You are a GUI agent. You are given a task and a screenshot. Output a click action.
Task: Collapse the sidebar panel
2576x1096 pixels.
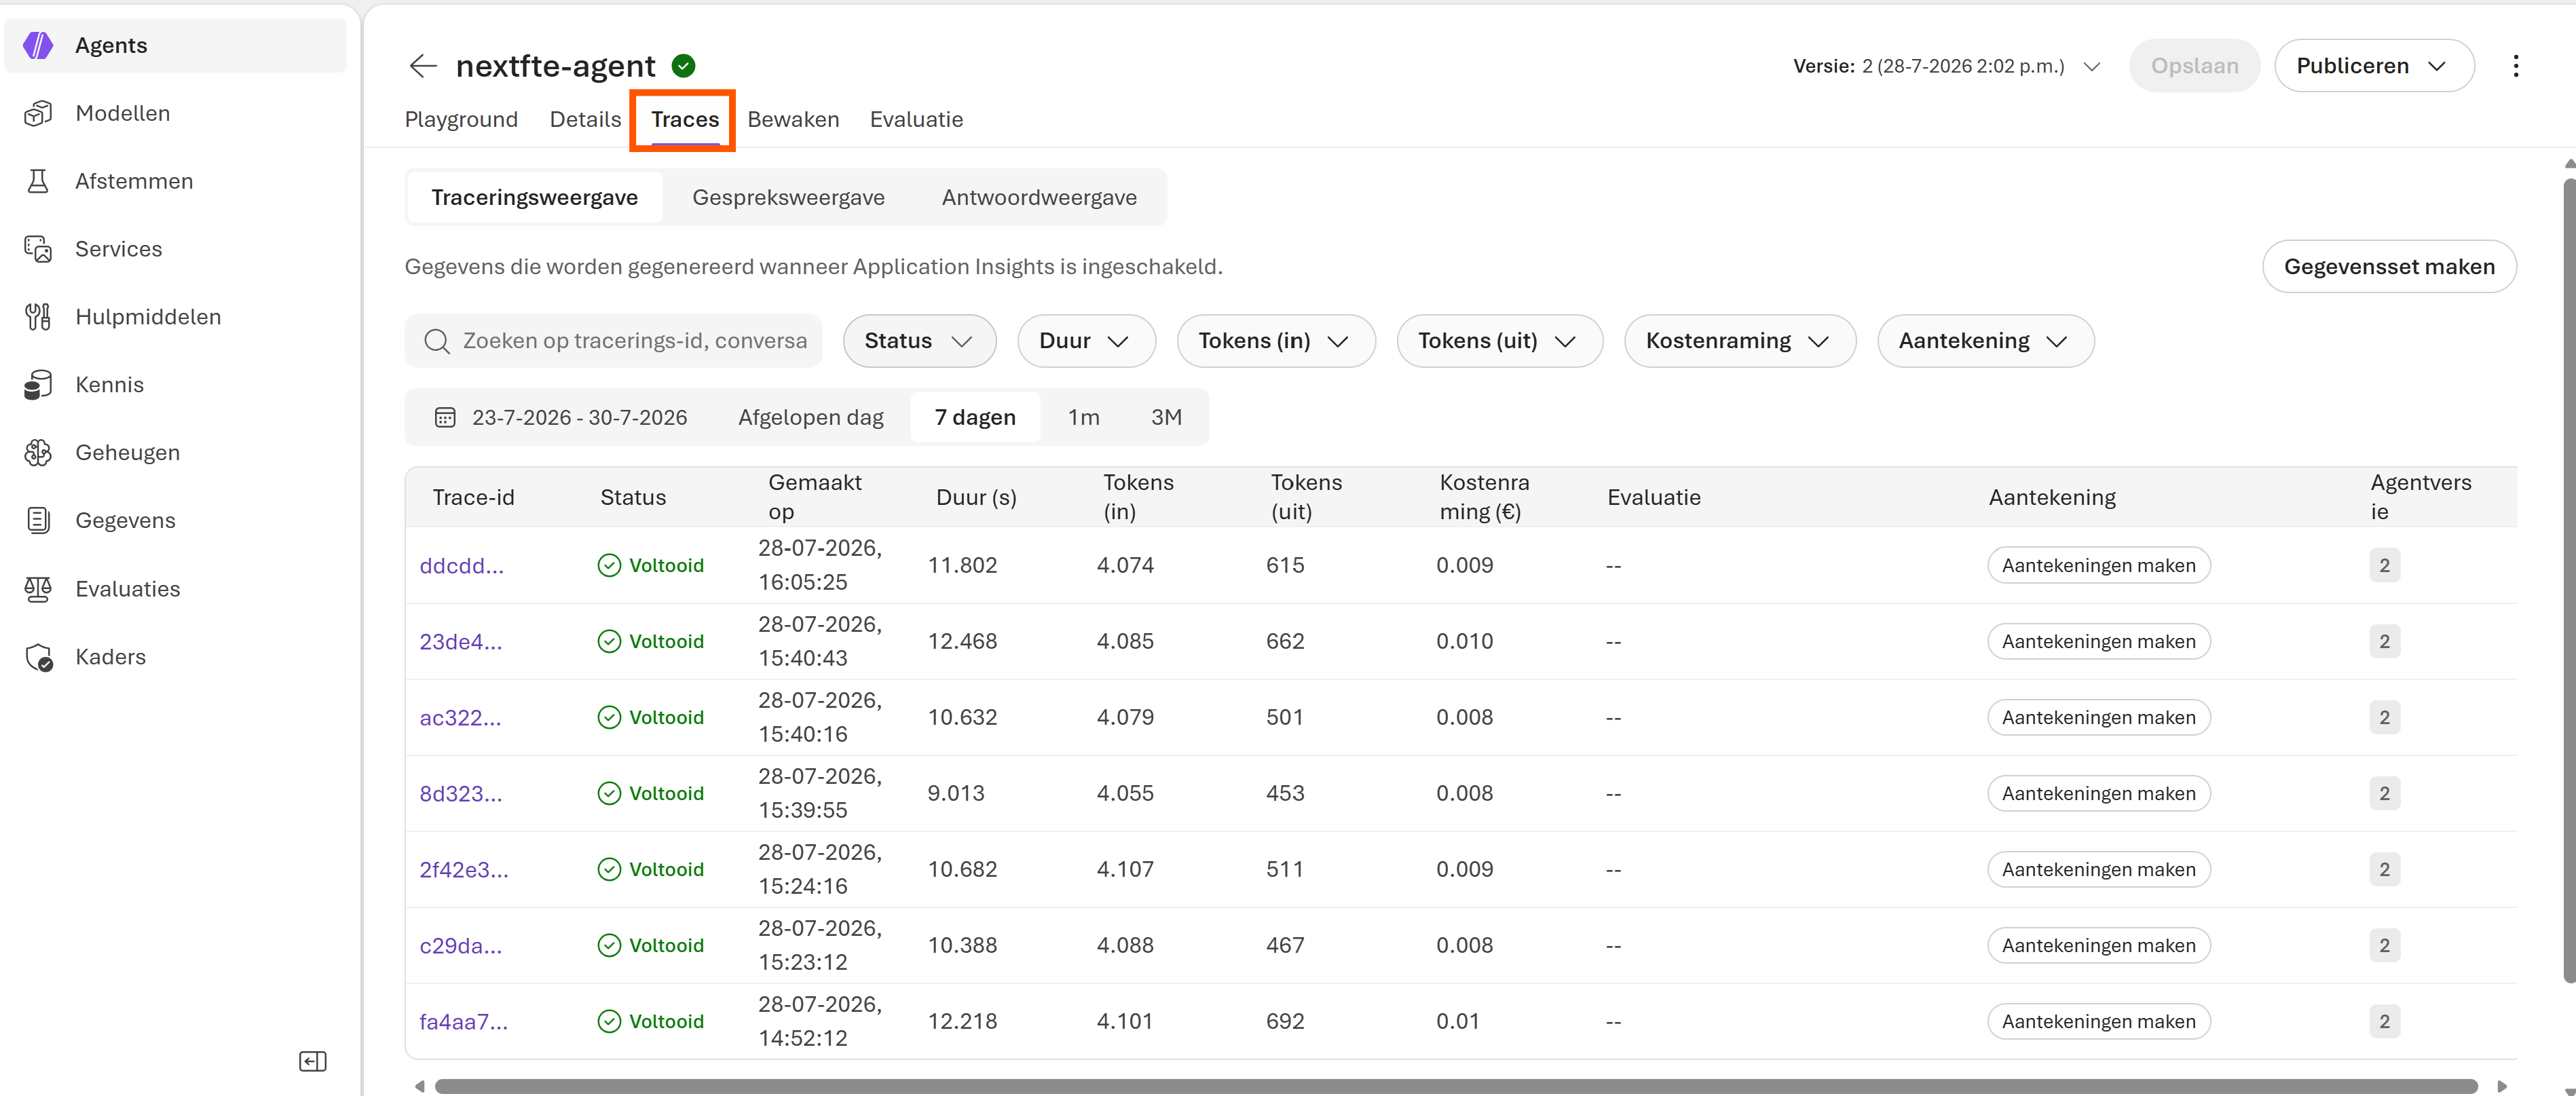pos(313,1061)
